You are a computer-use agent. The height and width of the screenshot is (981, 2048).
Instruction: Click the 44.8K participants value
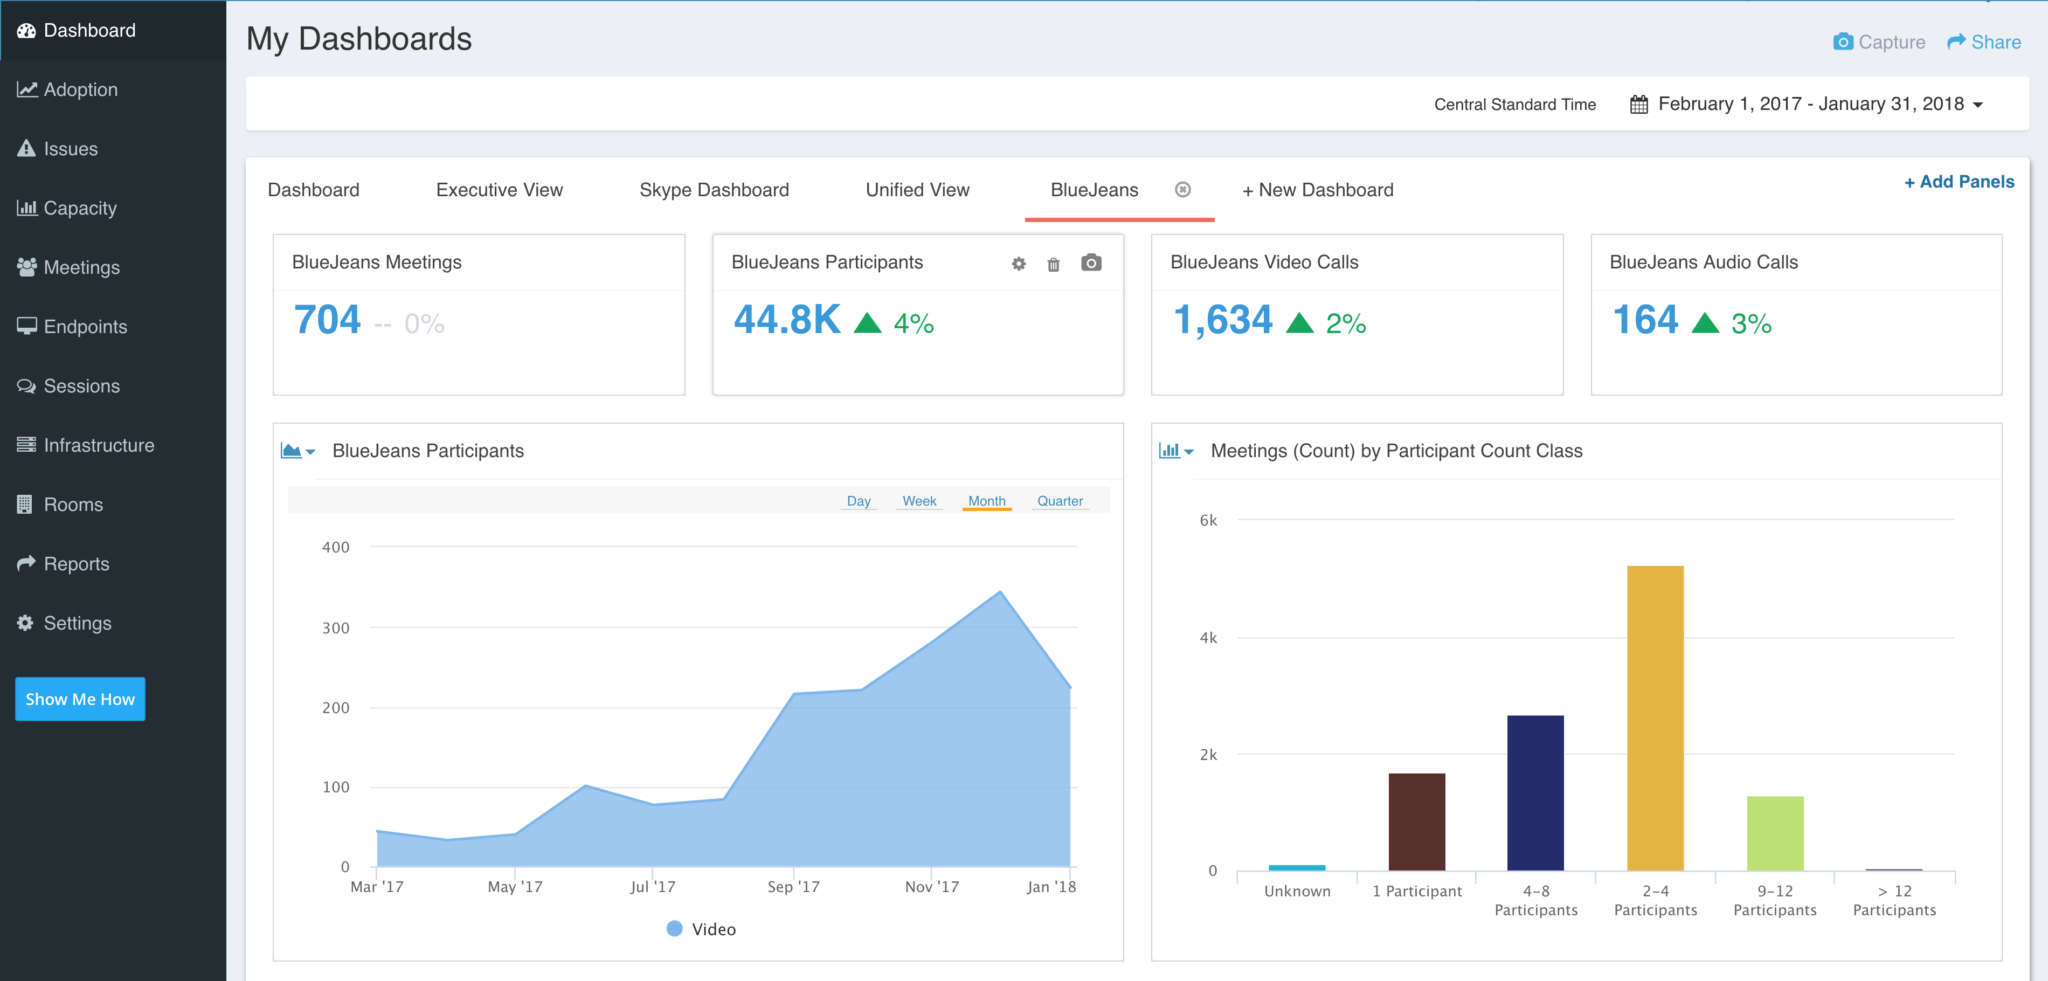point(787,321)
